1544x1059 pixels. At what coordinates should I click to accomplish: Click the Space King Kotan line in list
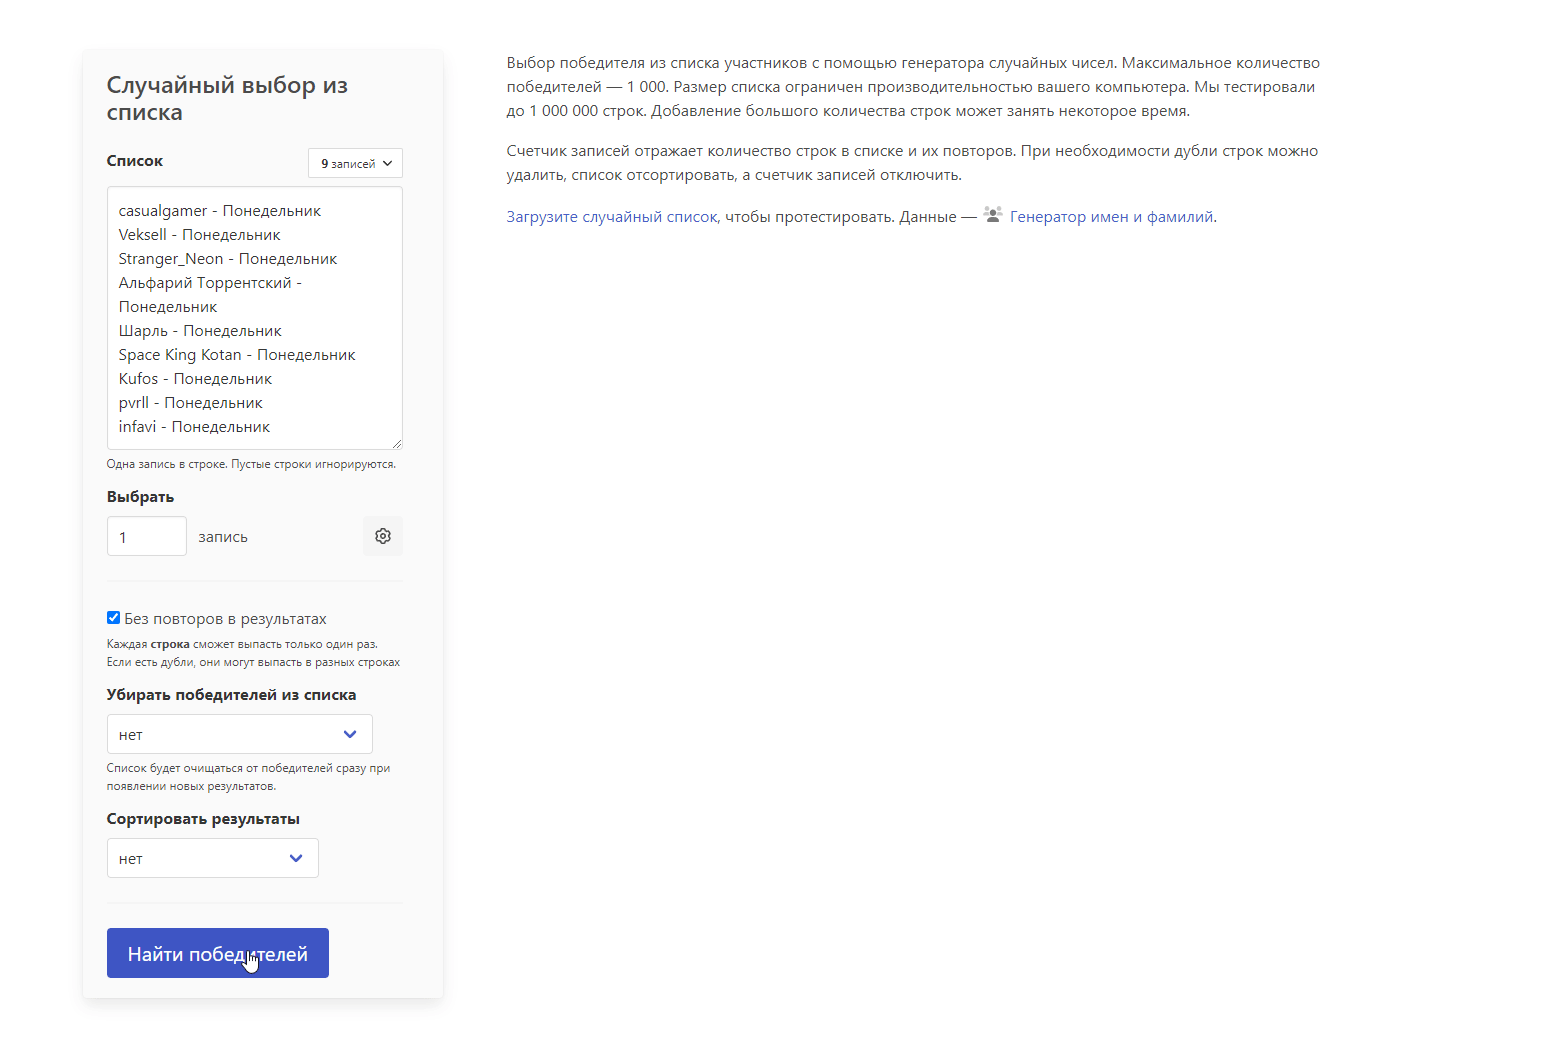237,355
